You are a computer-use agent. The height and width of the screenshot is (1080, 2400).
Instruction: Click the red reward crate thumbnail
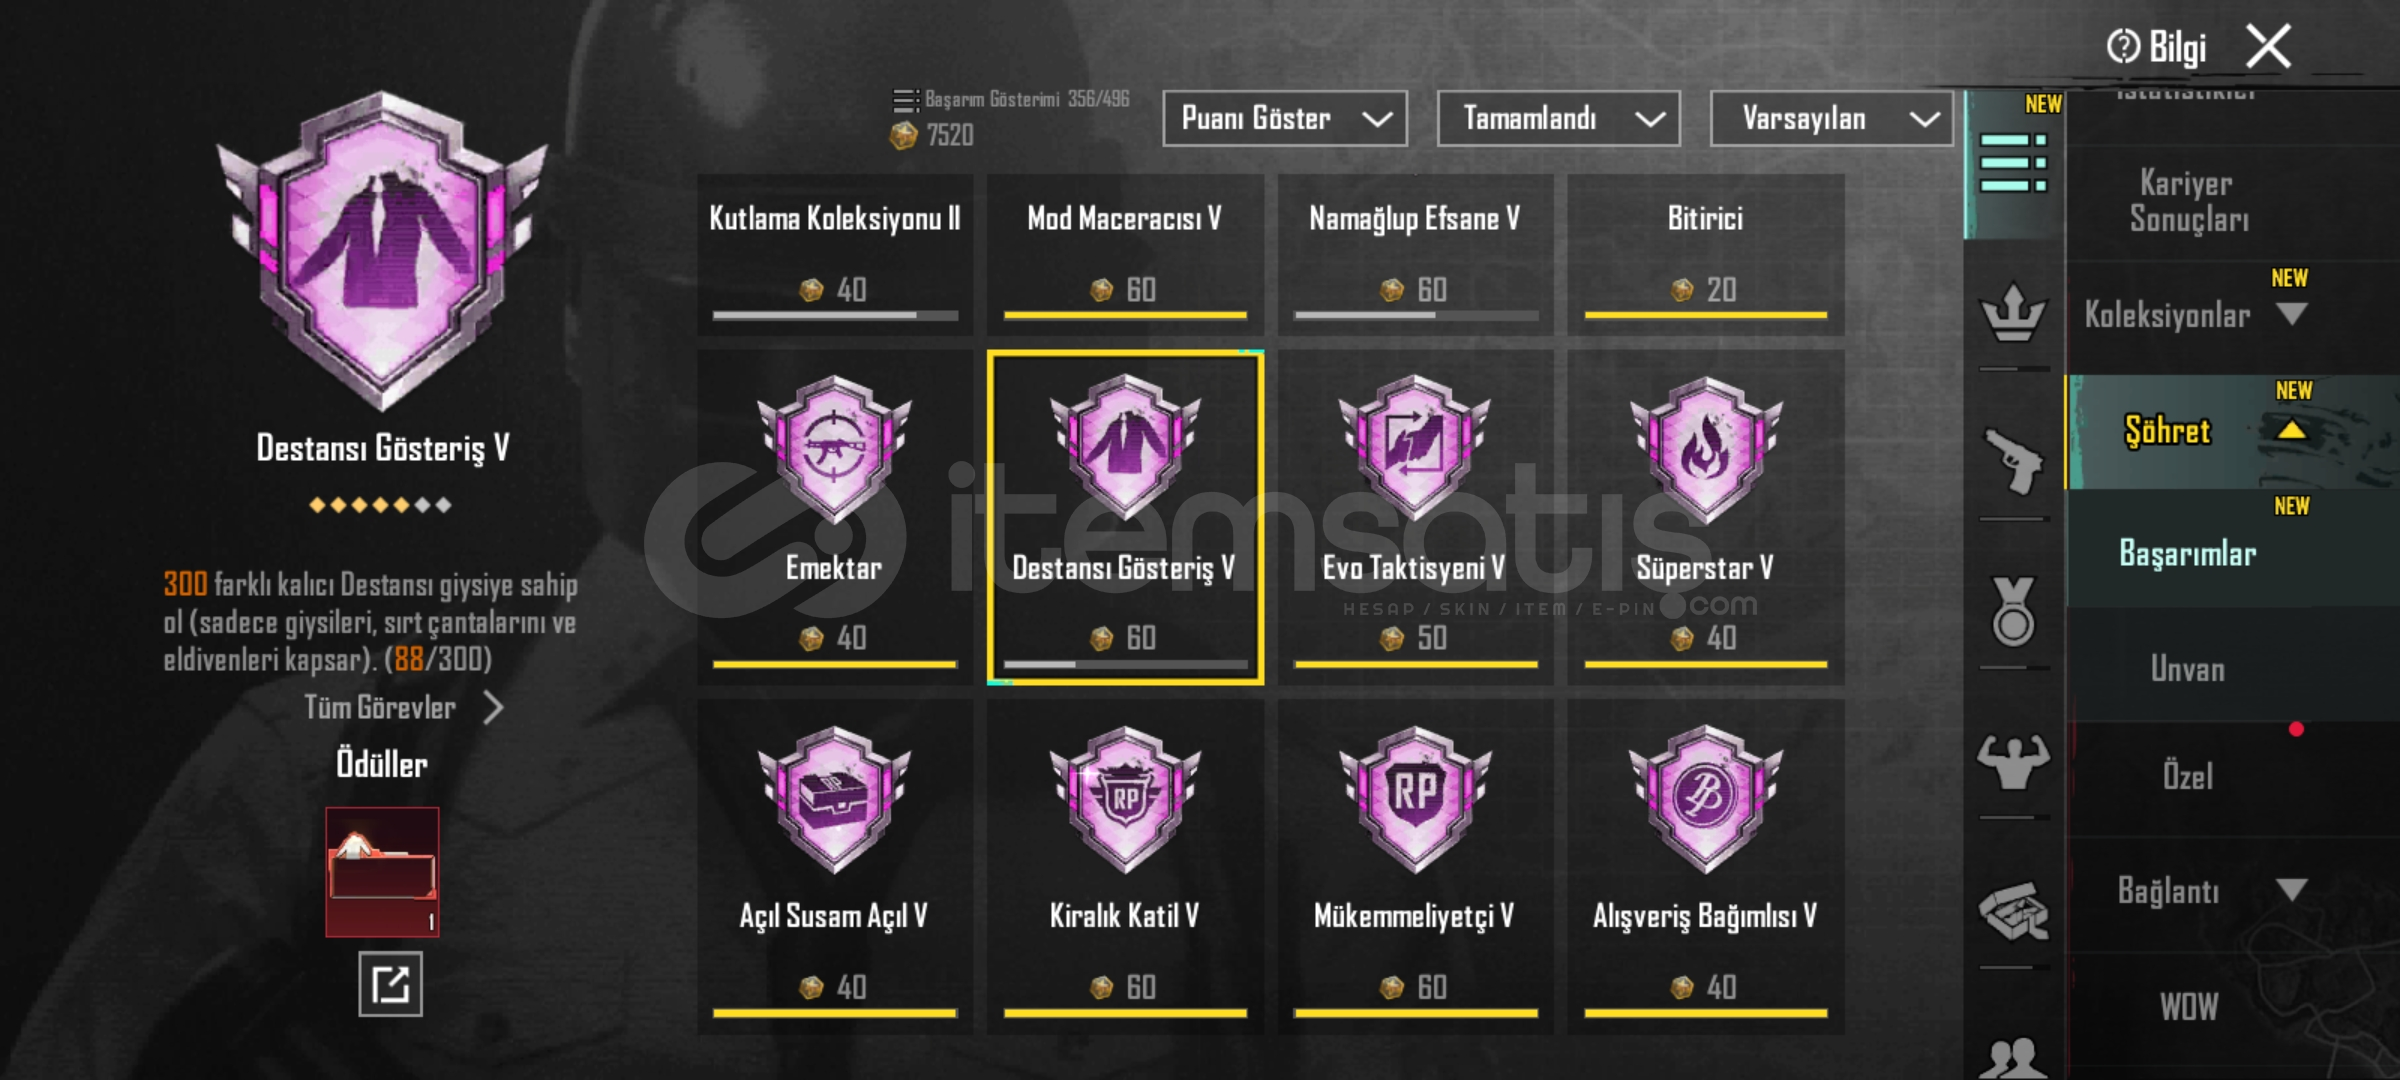point(382,872)
